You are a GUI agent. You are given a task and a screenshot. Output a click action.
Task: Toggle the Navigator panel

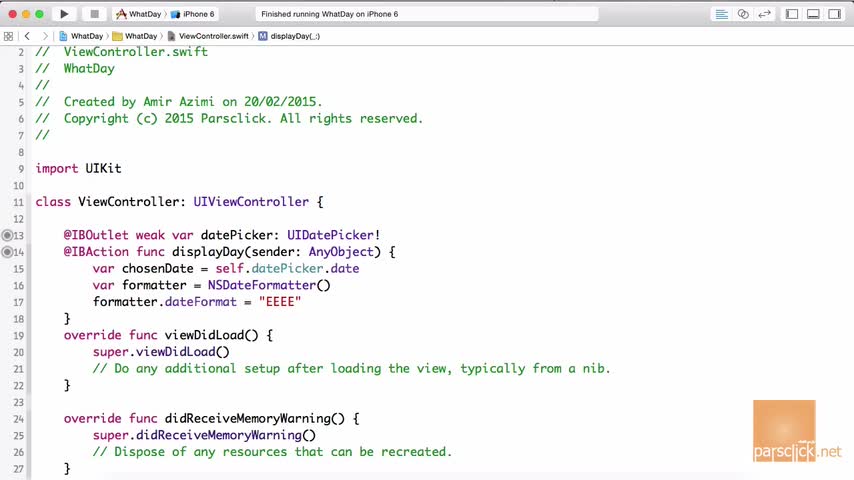(792, 14)
